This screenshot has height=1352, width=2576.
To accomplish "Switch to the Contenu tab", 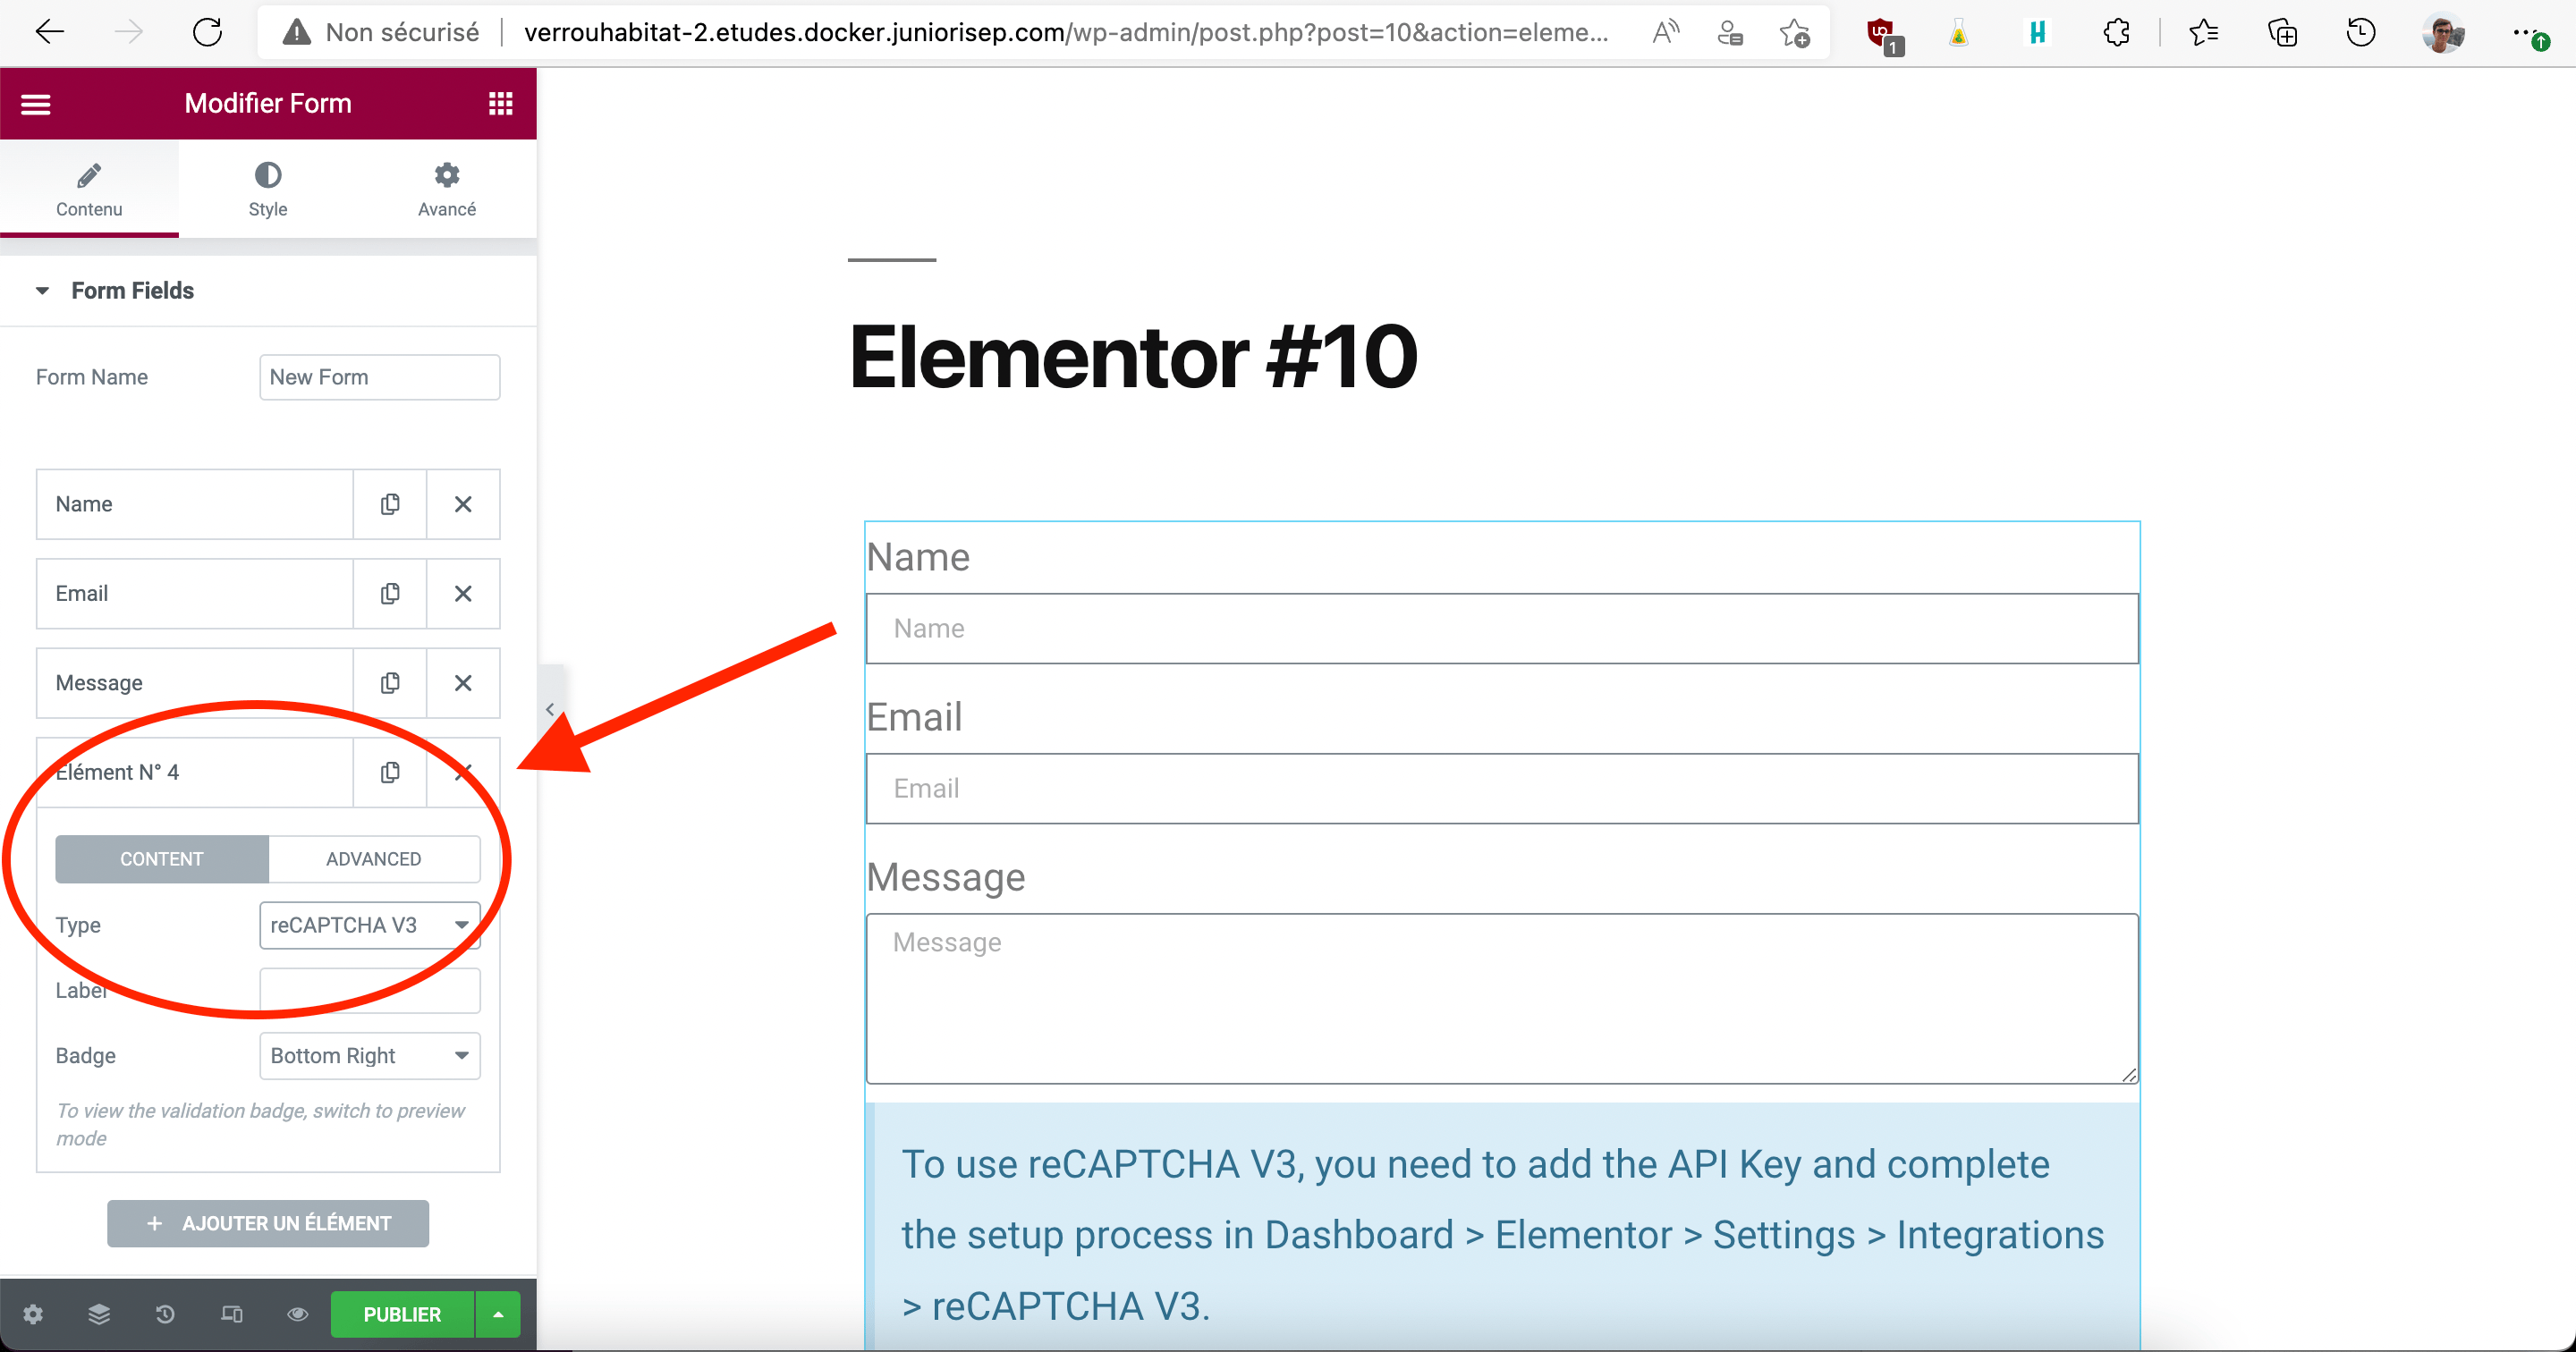I will point(89,189).
